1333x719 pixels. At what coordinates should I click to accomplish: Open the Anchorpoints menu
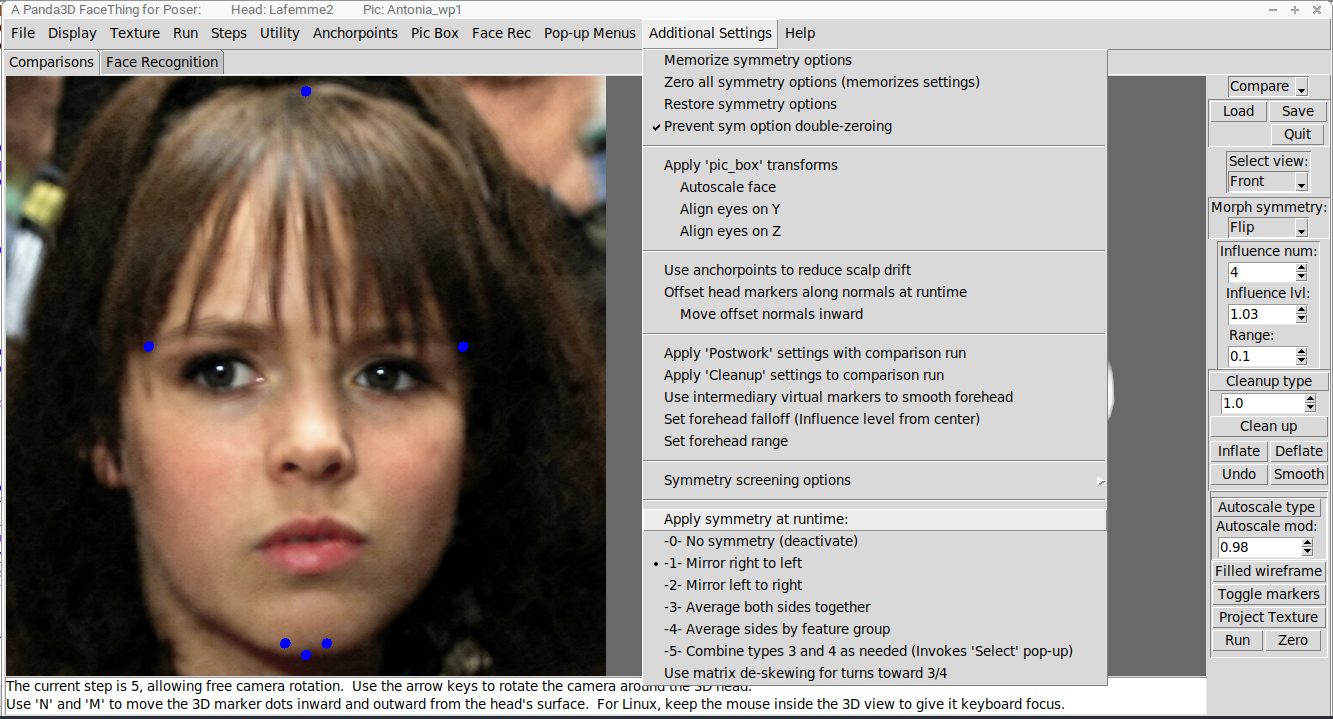pos(355,33)
